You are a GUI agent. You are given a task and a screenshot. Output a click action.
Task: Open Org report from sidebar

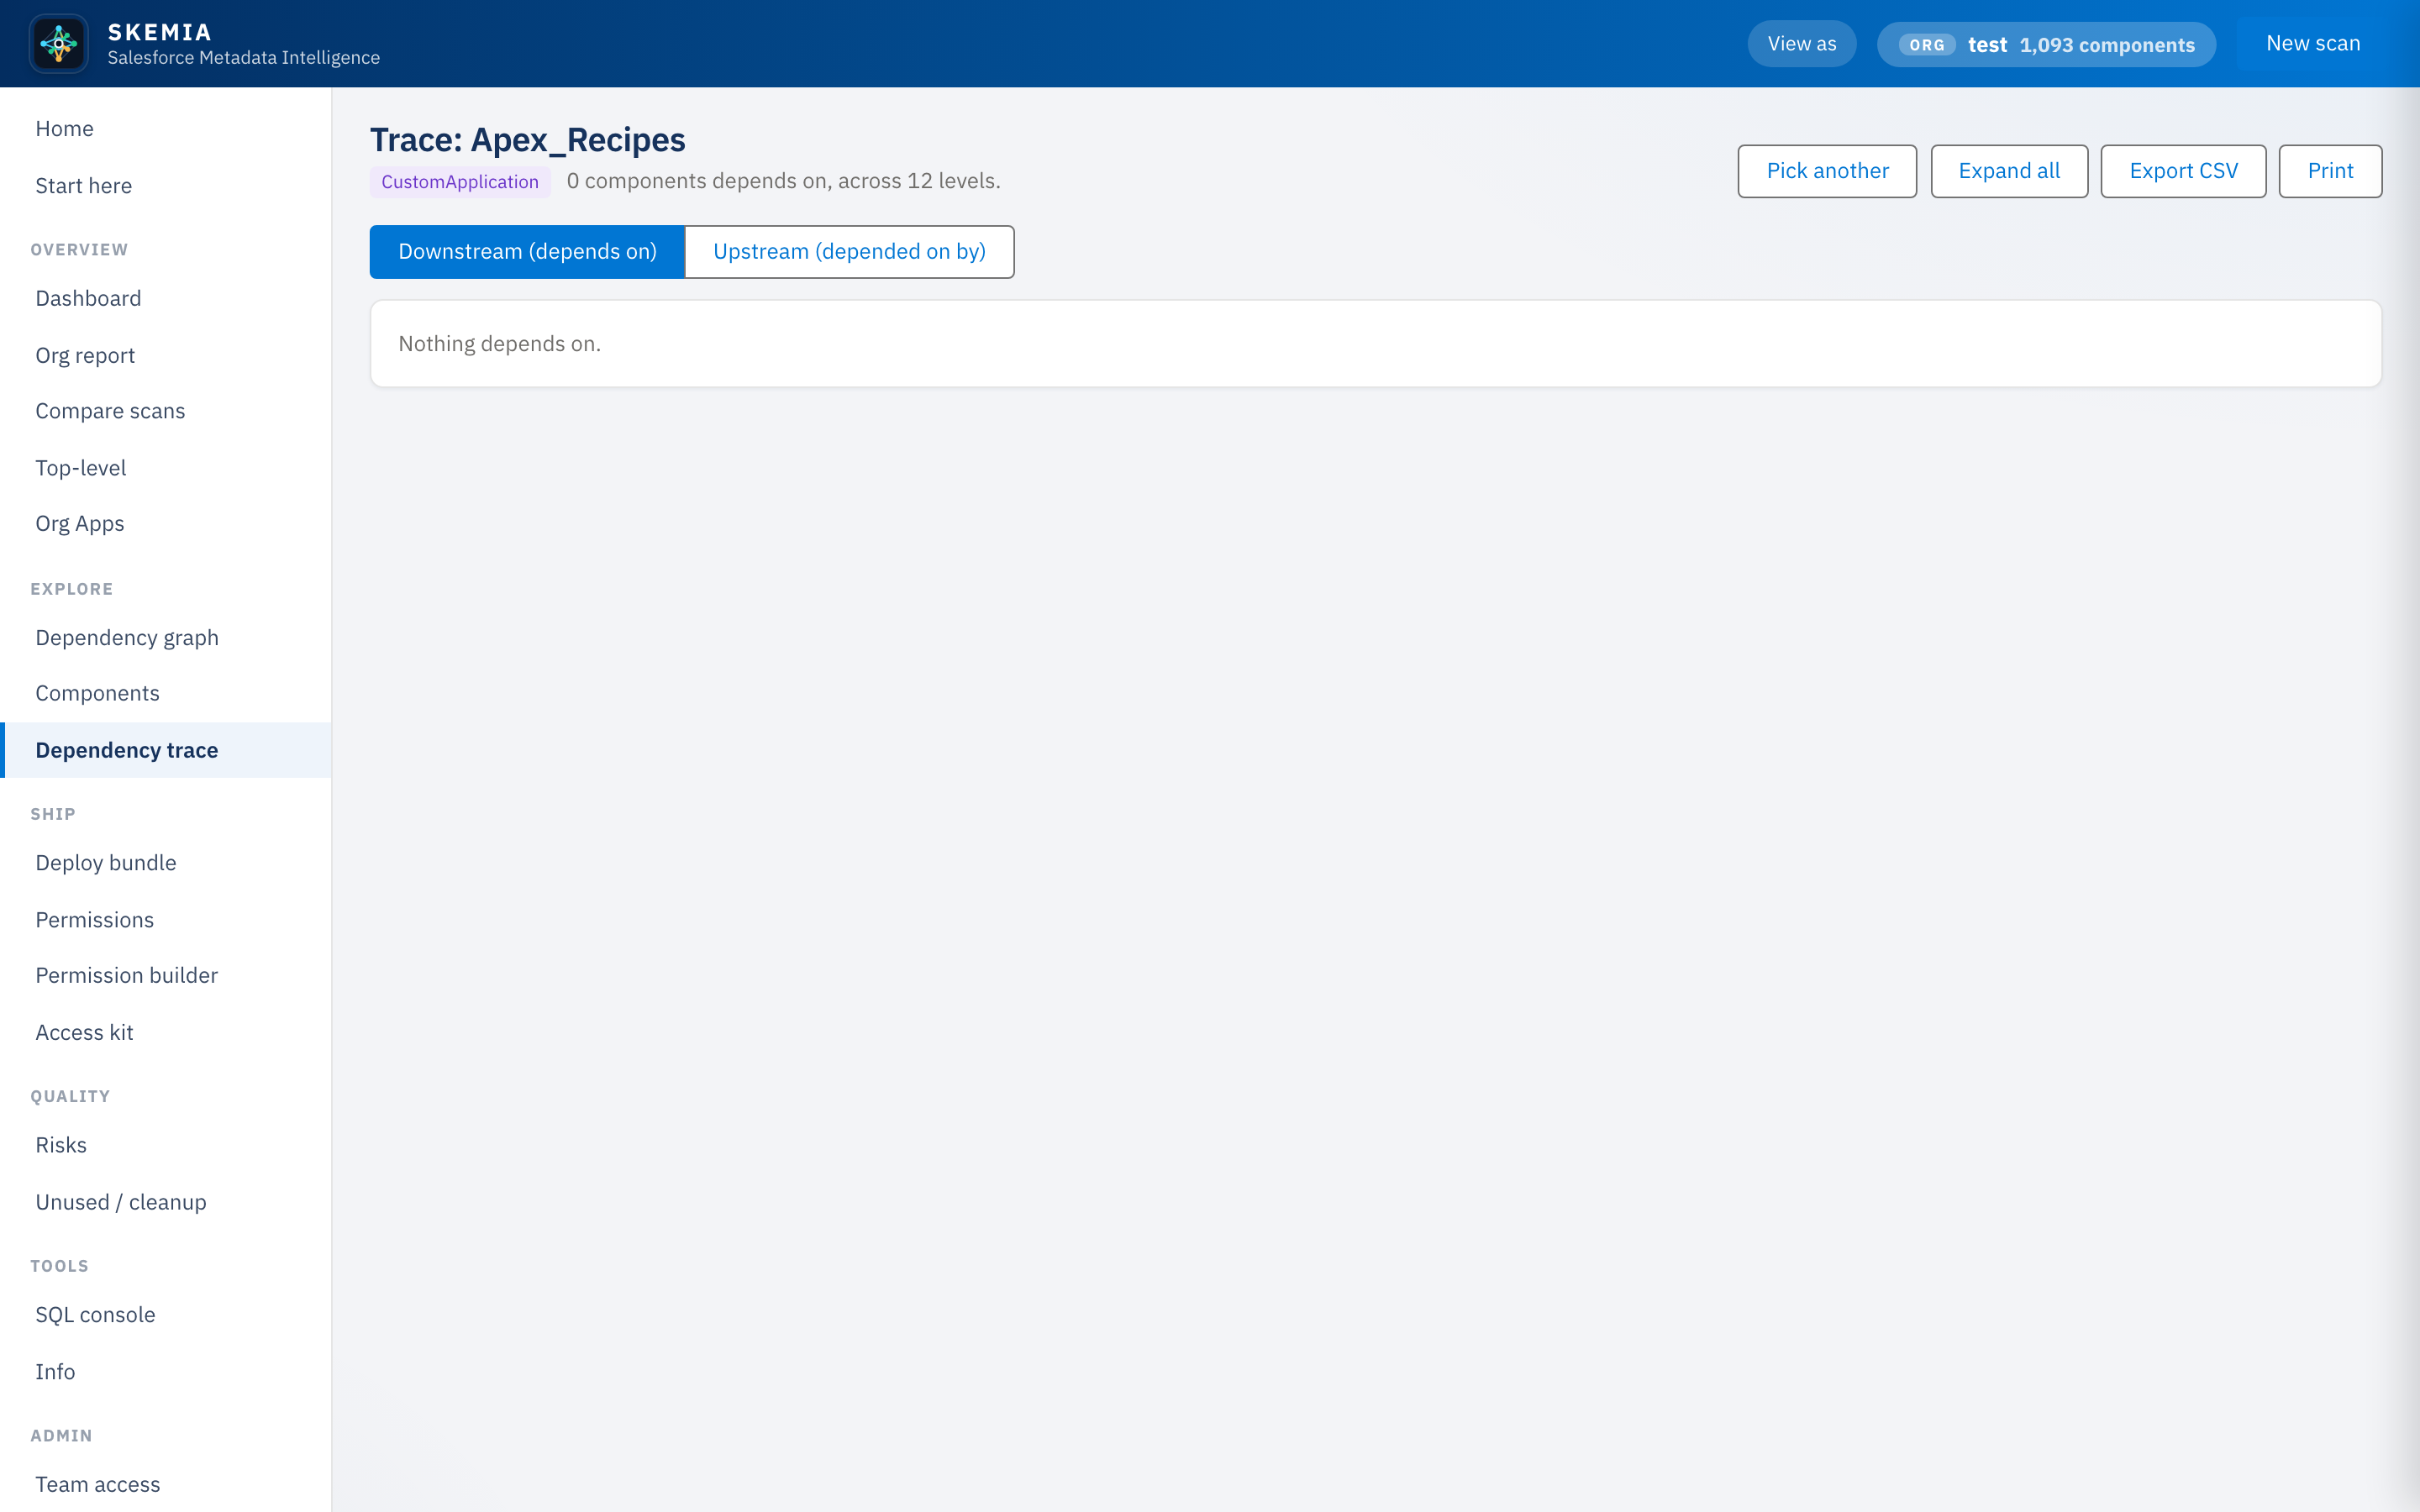point(166,355)
